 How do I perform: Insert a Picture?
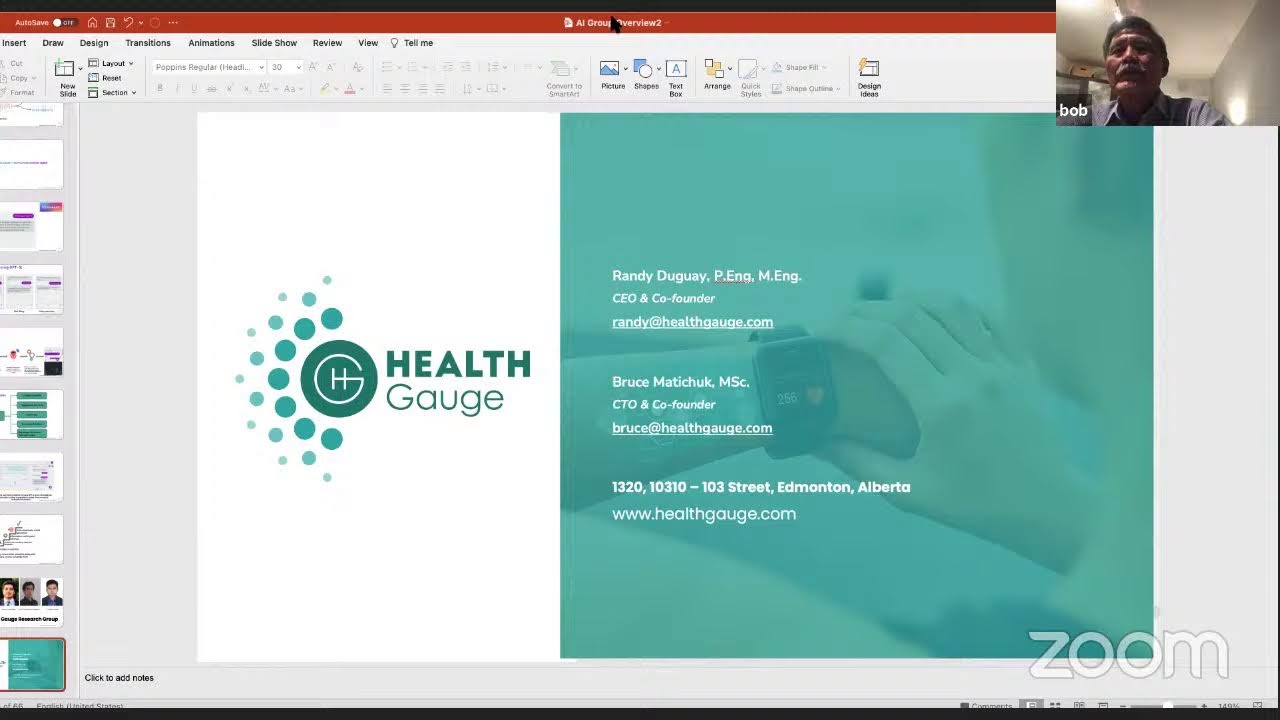[x=613, y=75]
